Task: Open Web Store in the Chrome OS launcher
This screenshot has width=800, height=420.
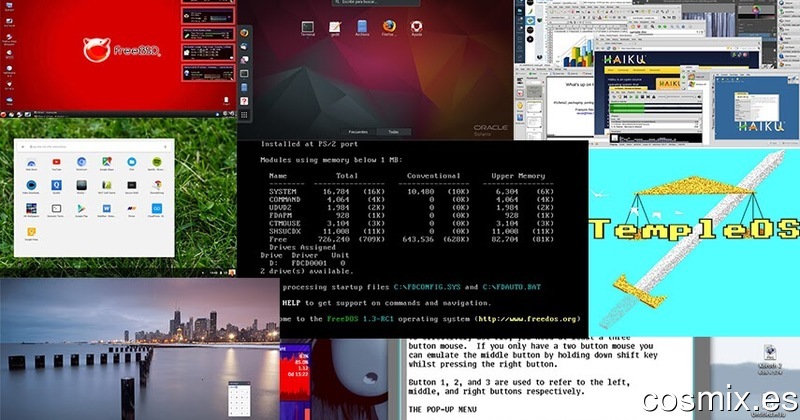Action: (31, 164)
